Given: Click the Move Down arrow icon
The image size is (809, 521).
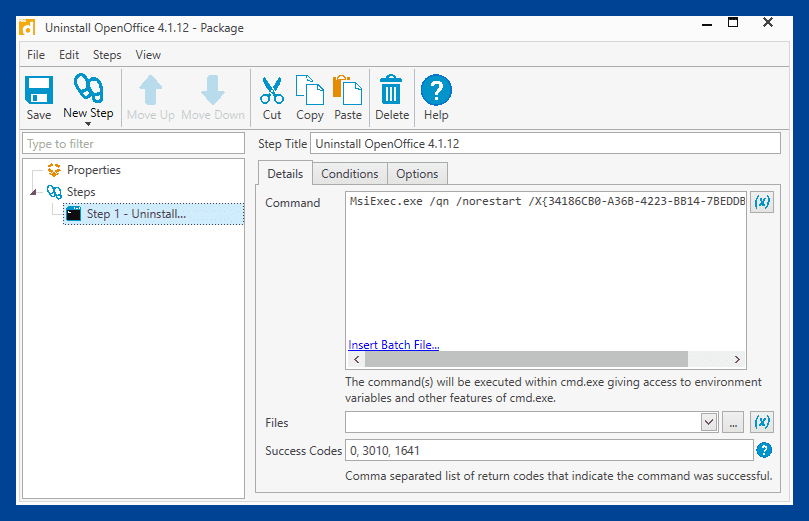Looking at the screenshot, I should (213, 90).
